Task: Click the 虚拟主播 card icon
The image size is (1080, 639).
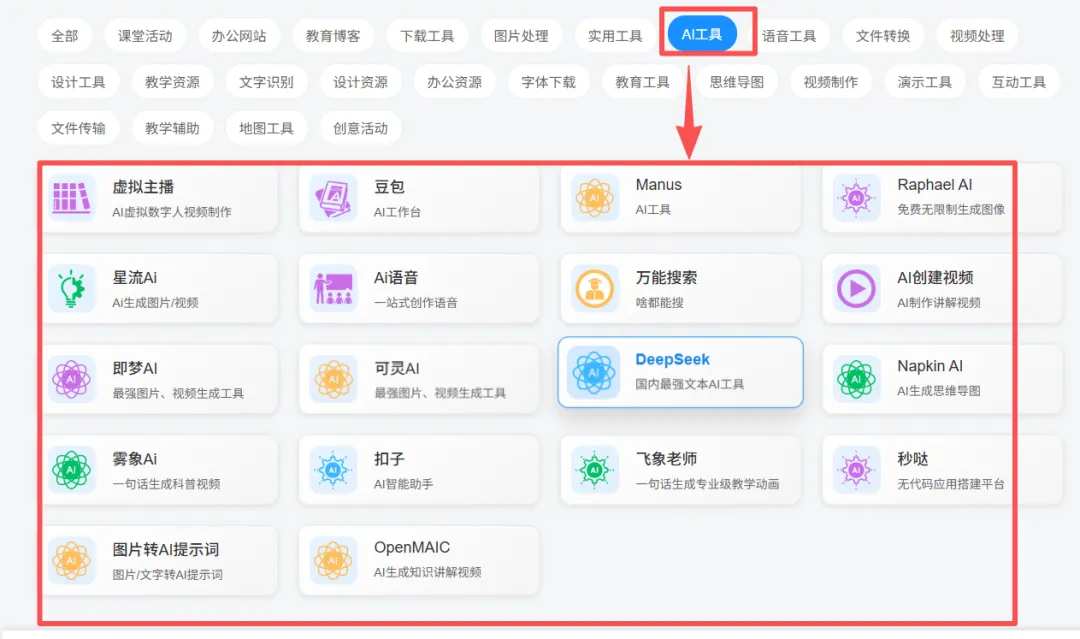Action: (72, 198)
